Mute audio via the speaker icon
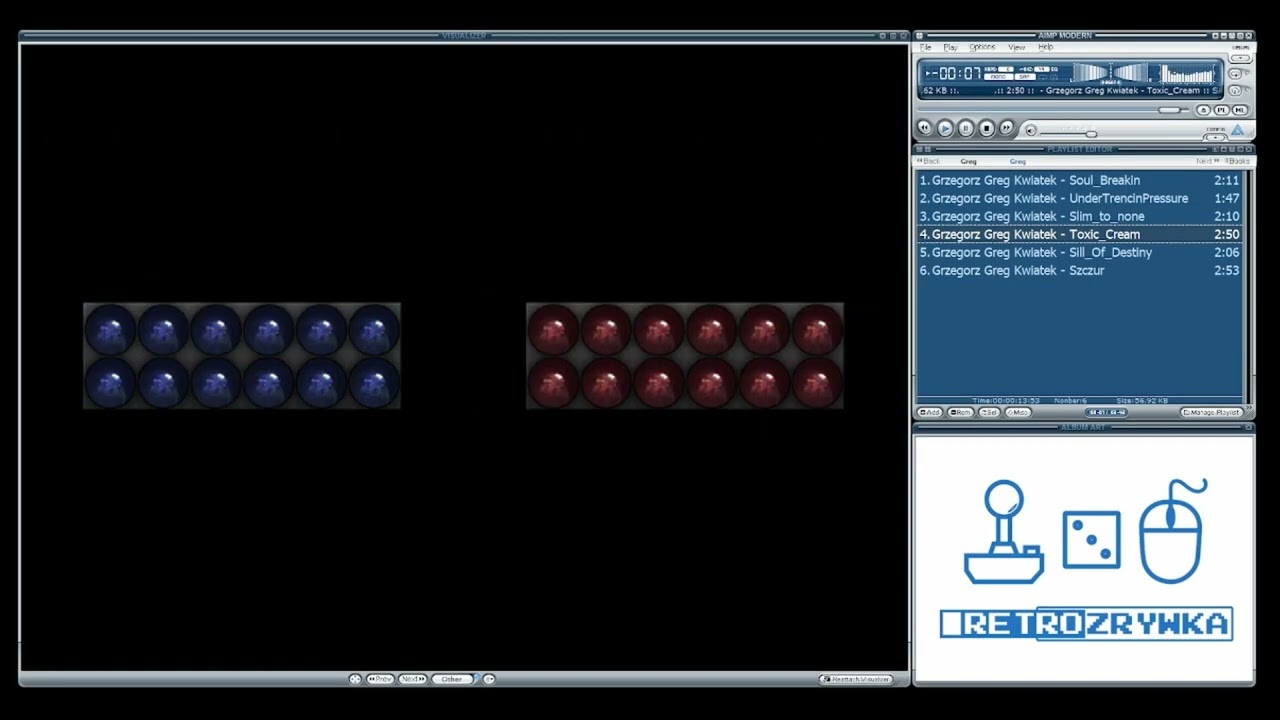 (x=1031, y=131)
